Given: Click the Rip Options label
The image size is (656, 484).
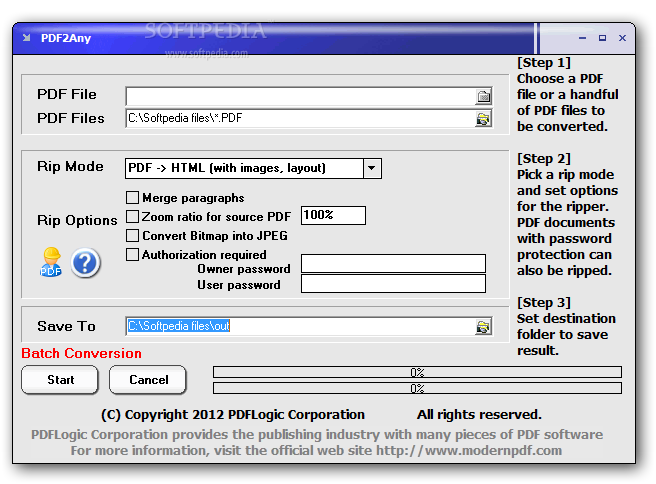Looking at the screenshot, I should (77, 220).
